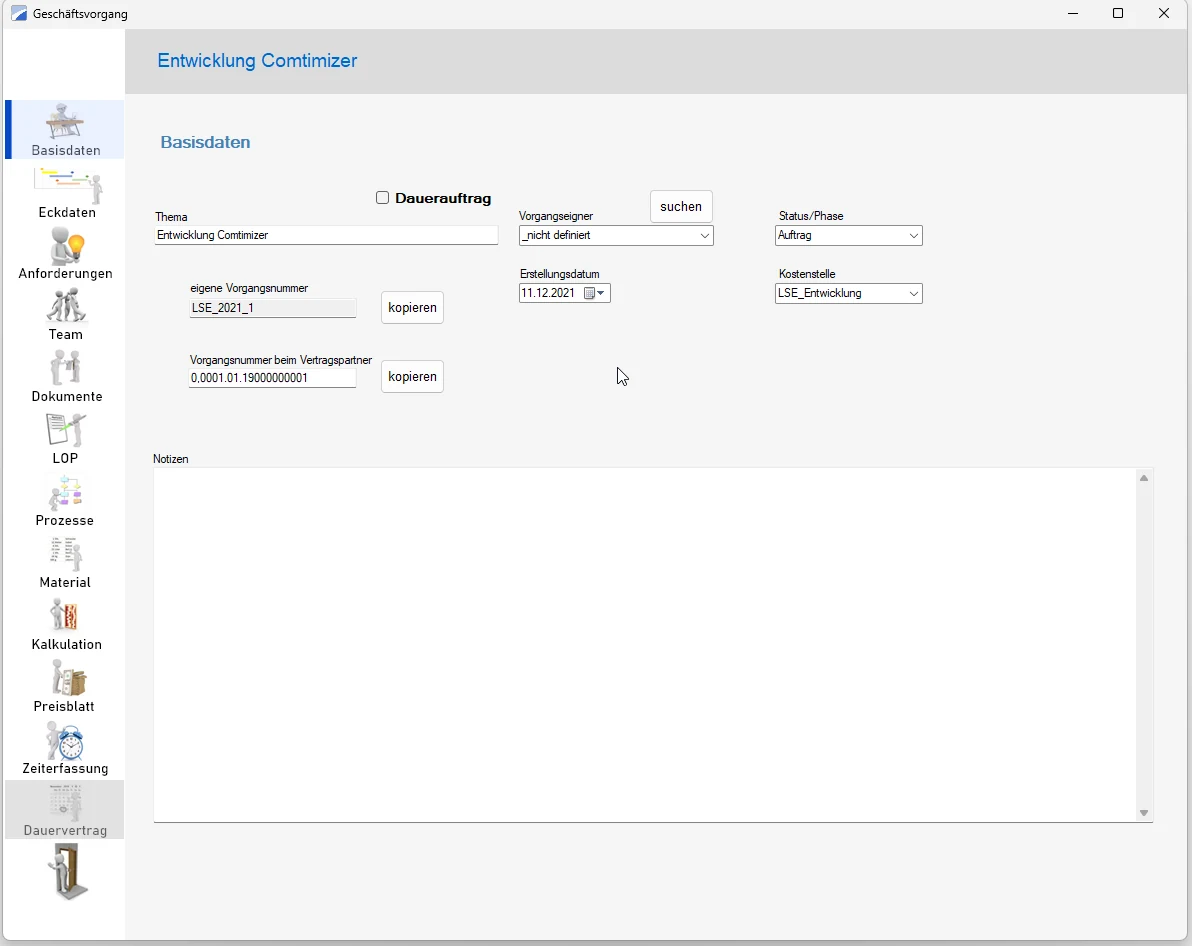Open the Team section icon
The height and width of the screenshot is (946, 1192).
point(66,306)
